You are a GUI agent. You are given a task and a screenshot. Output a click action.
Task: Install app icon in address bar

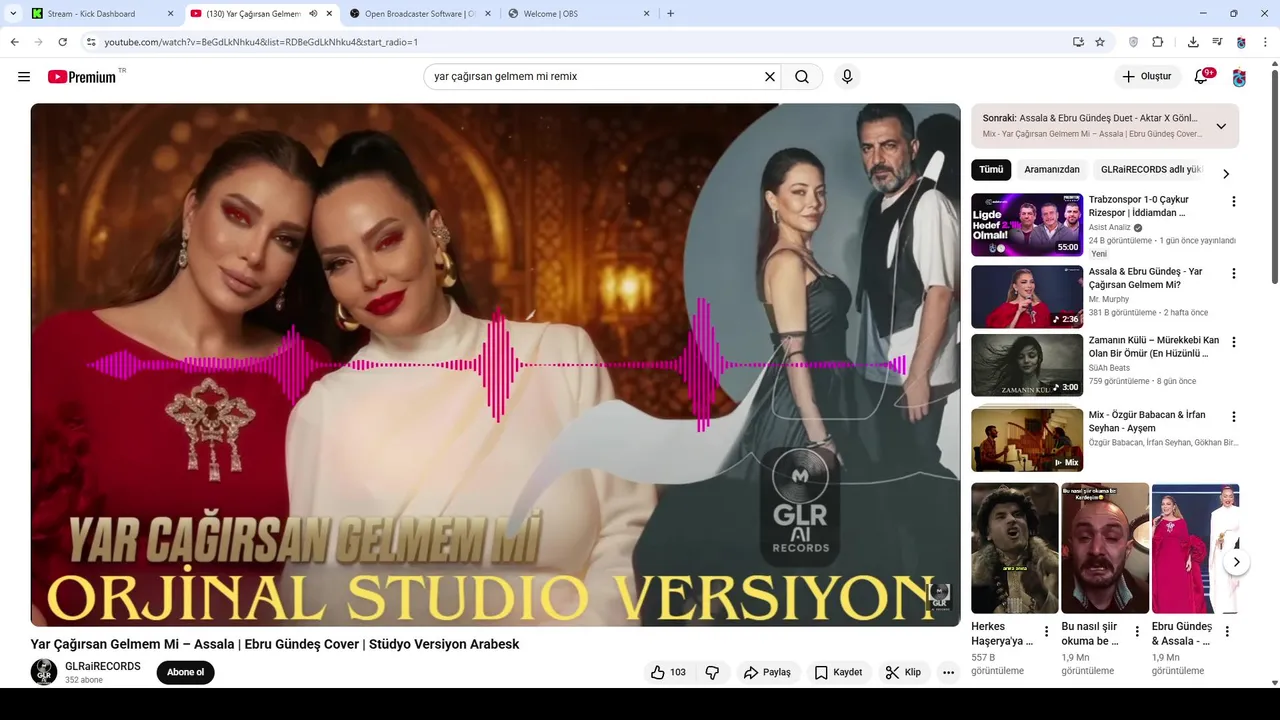(1078, 42)
